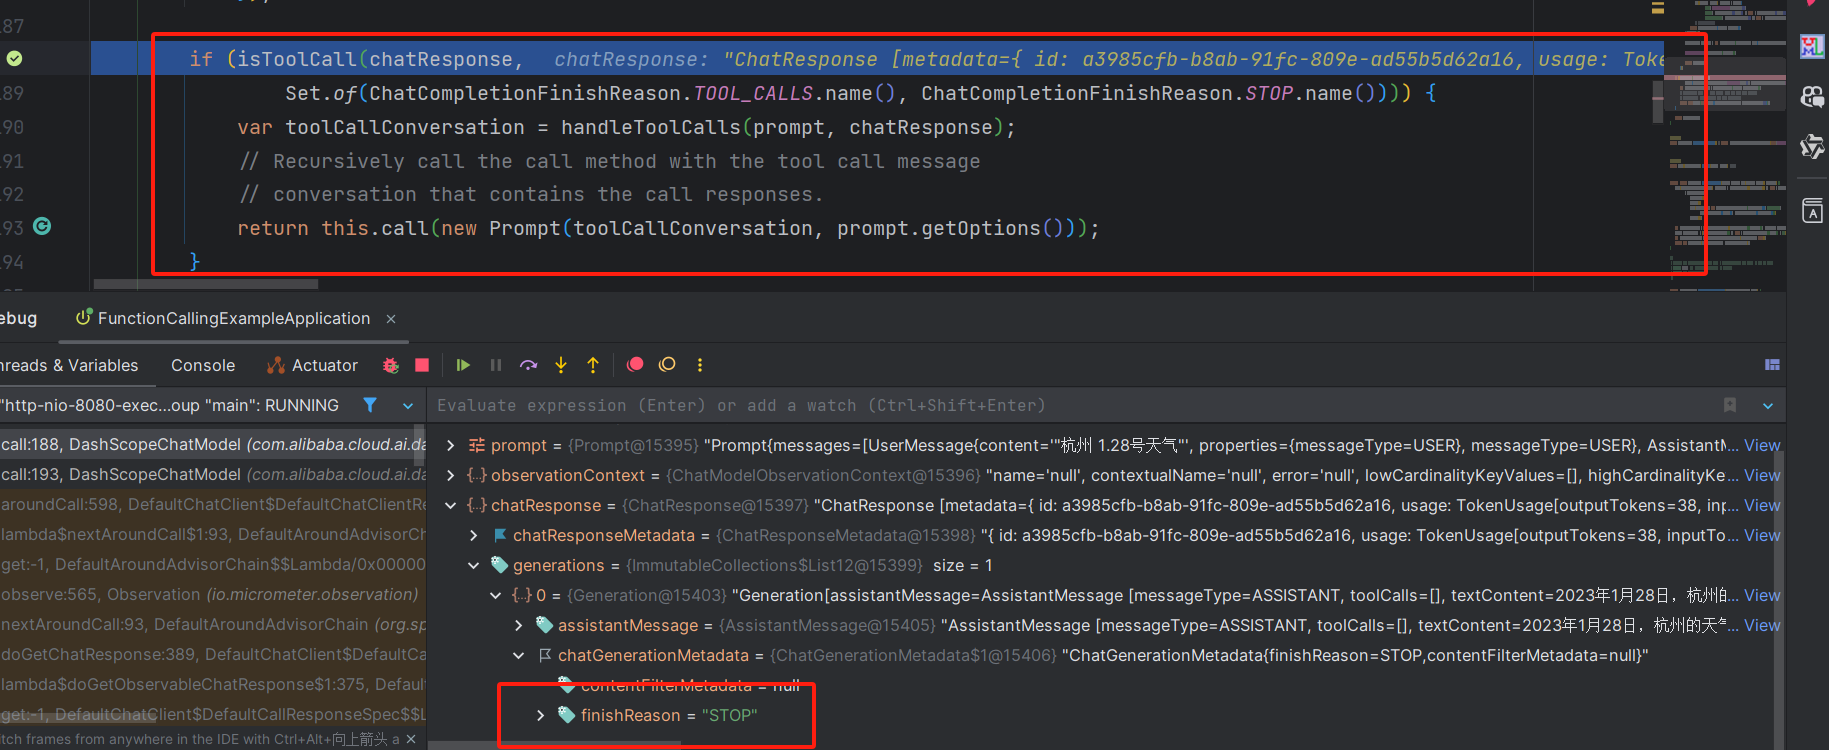Viewport: 1829px width, 750px height.
Task: Click the breakpoint checkmark in the gutter
Action: click(14, 58)
